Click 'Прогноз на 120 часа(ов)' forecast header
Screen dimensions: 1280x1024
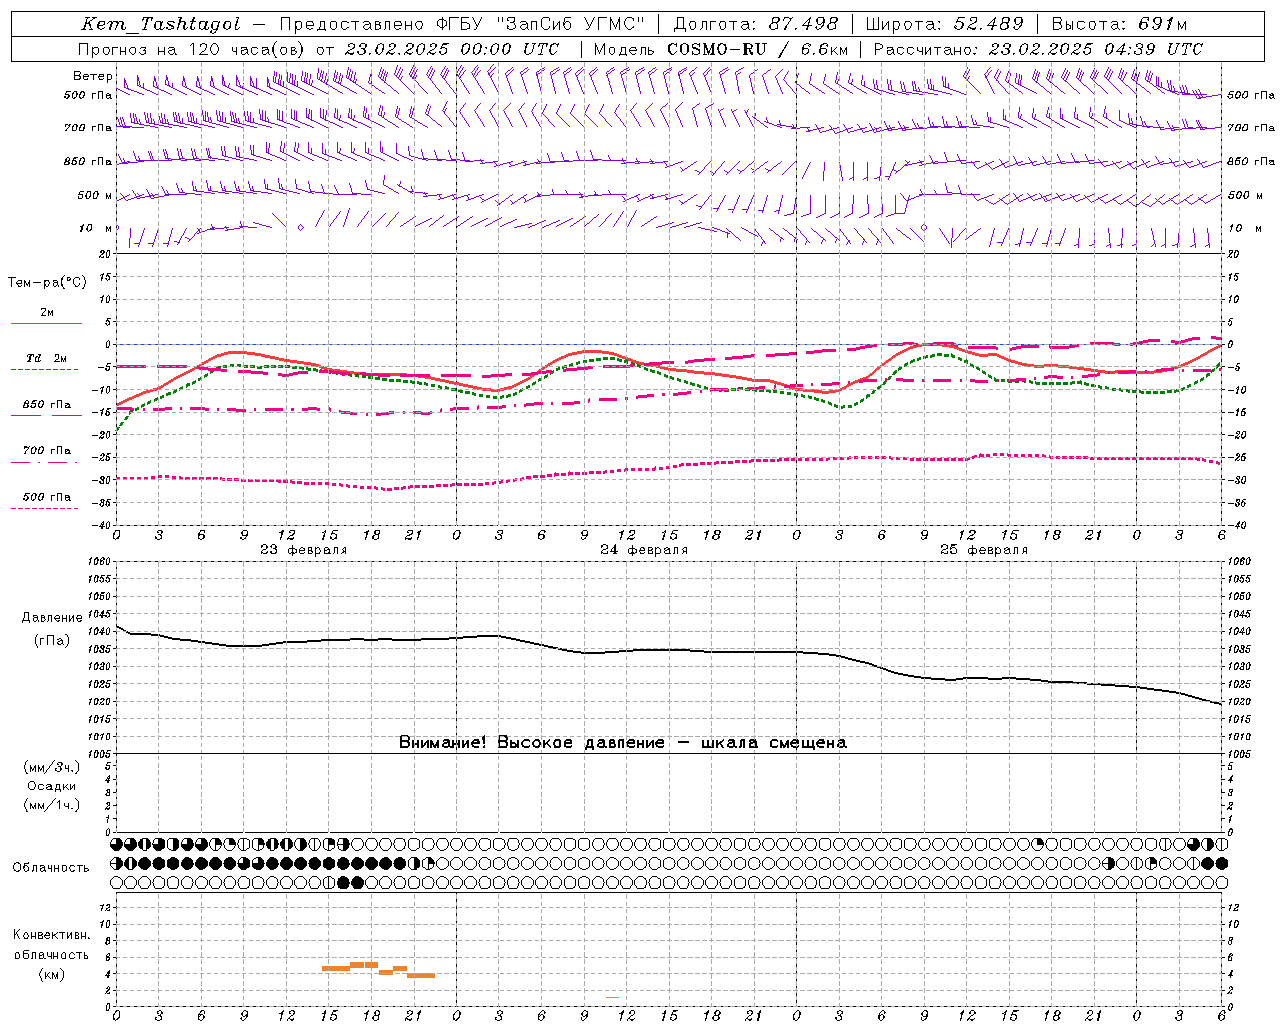pyautogui.click(x=192, y=49)
